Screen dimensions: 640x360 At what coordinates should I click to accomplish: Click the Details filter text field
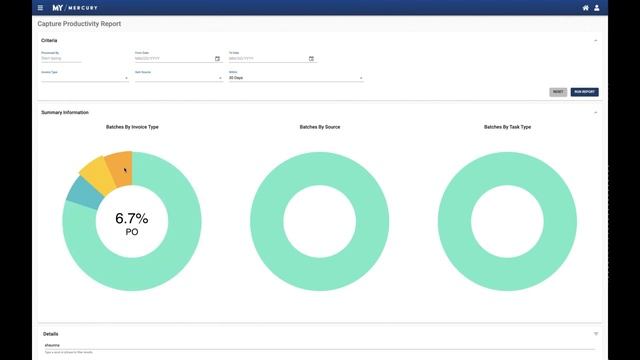click(x=319, y=346)
